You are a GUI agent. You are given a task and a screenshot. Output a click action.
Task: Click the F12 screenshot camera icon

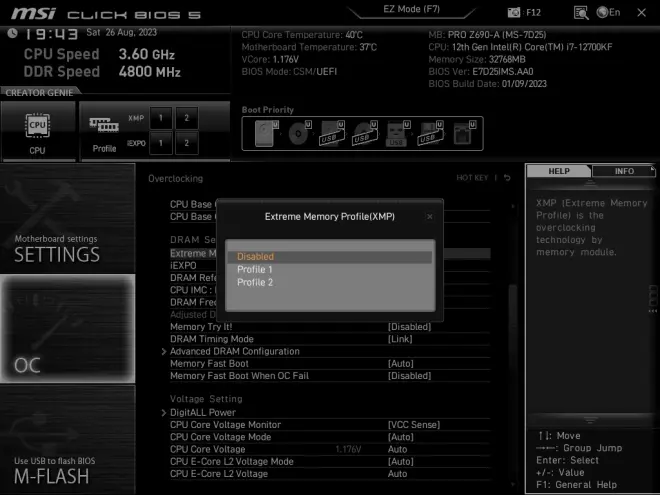click(x=514, y=12)
